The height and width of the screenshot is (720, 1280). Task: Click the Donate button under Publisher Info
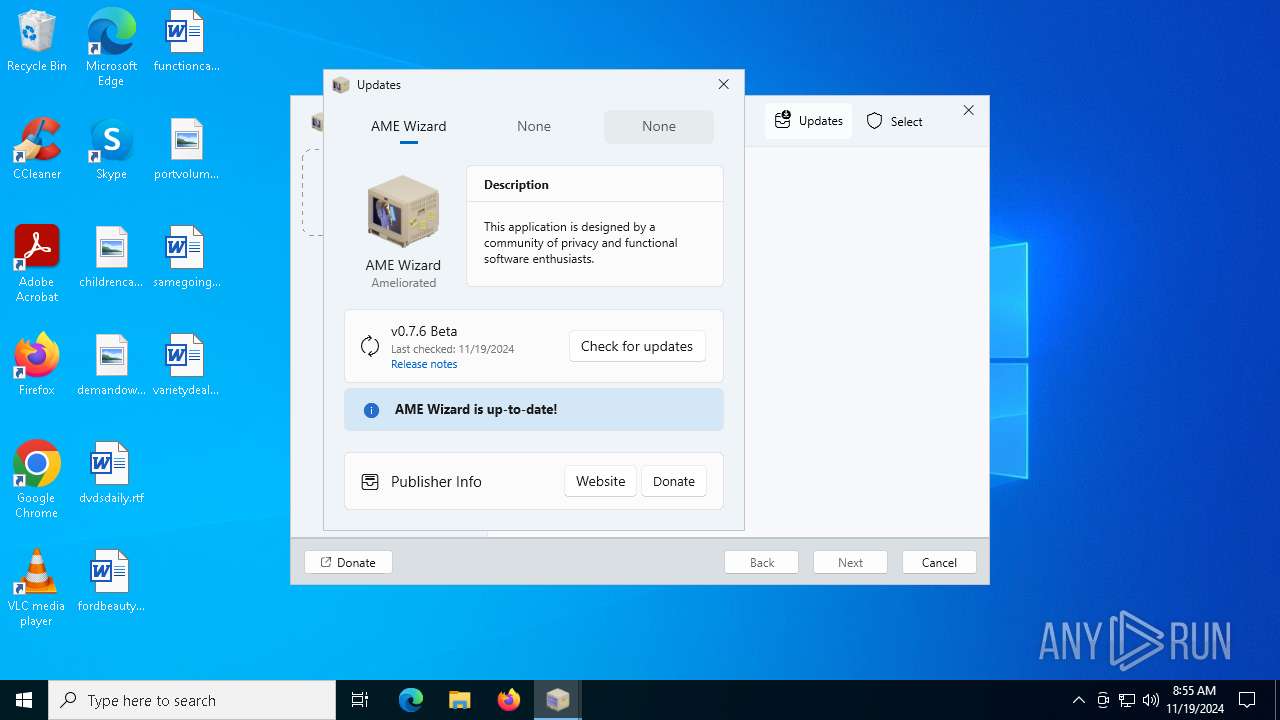click(674, 481)
